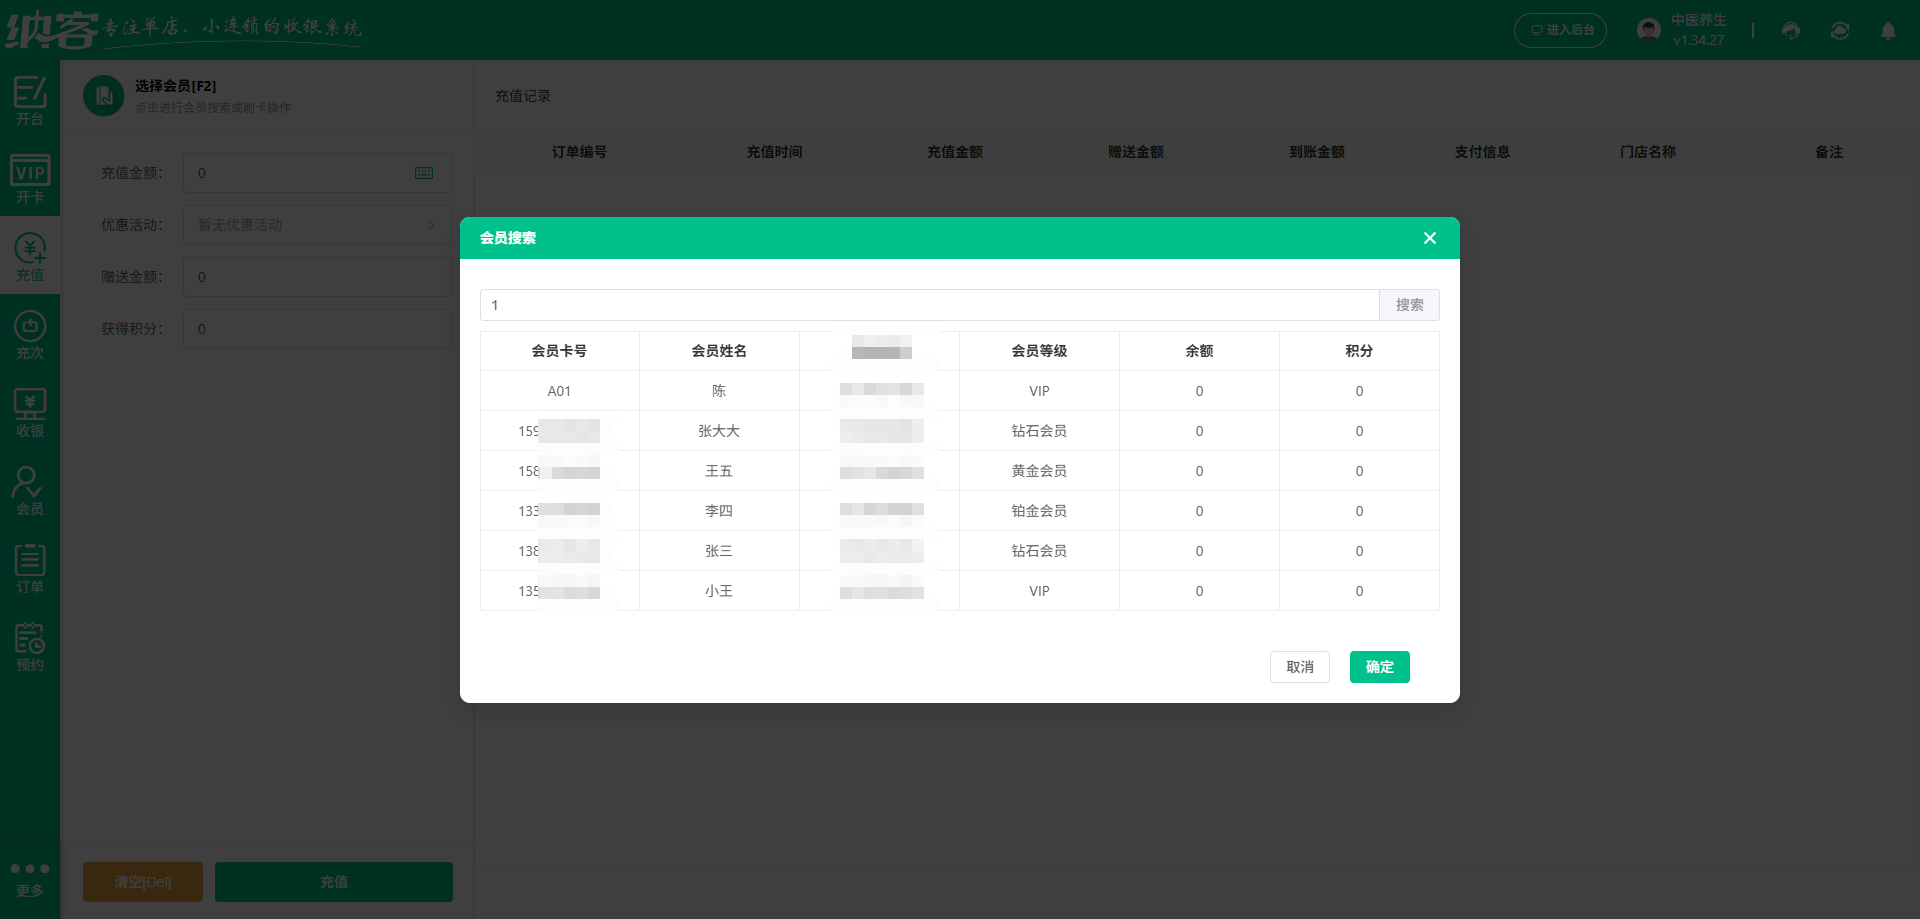Open the 开台 (open table) sidebar icon
The image size is (1920, 919).
coord(29,100)
